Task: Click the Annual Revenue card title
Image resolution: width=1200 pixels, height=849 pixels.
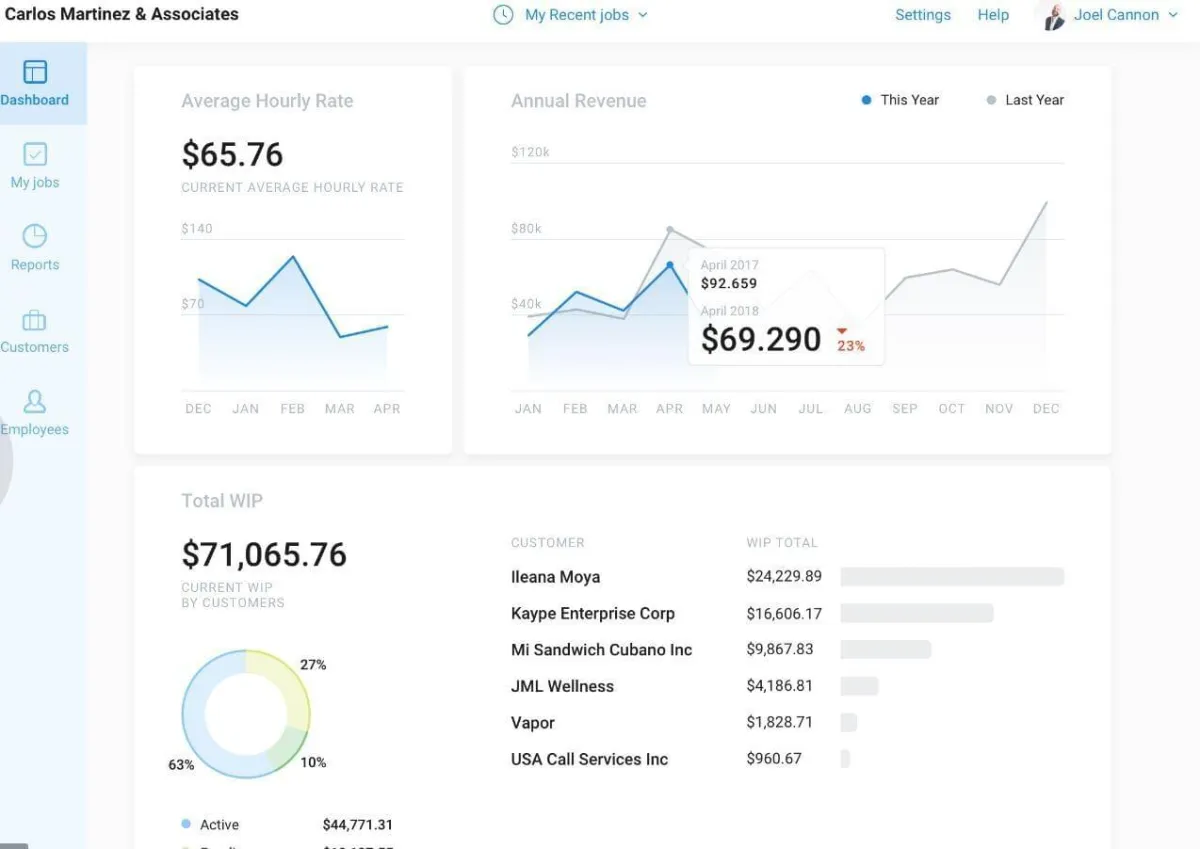Action: 578,101
